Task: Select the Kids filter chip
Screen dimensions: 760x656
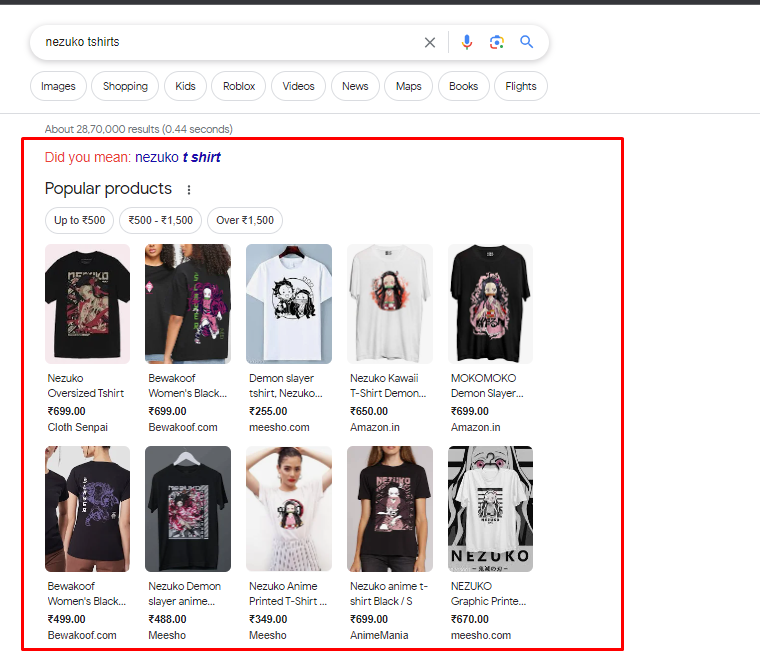Action: click(185, 86)
